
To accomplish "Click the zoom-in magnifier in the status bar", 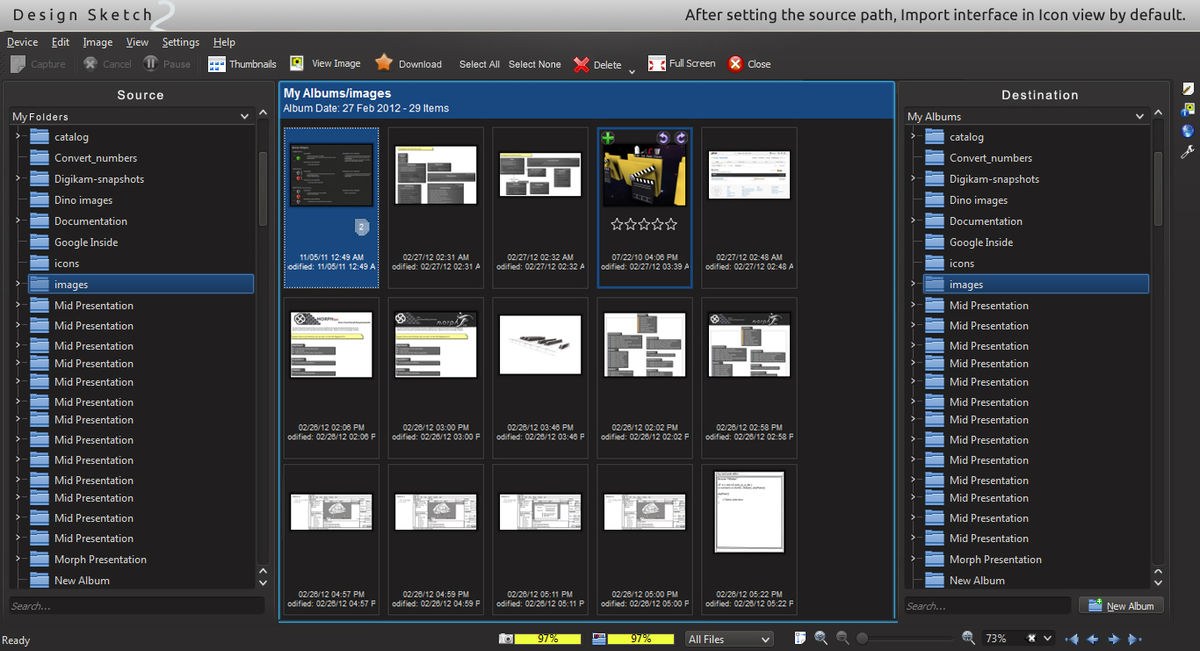I will point(968,638).
